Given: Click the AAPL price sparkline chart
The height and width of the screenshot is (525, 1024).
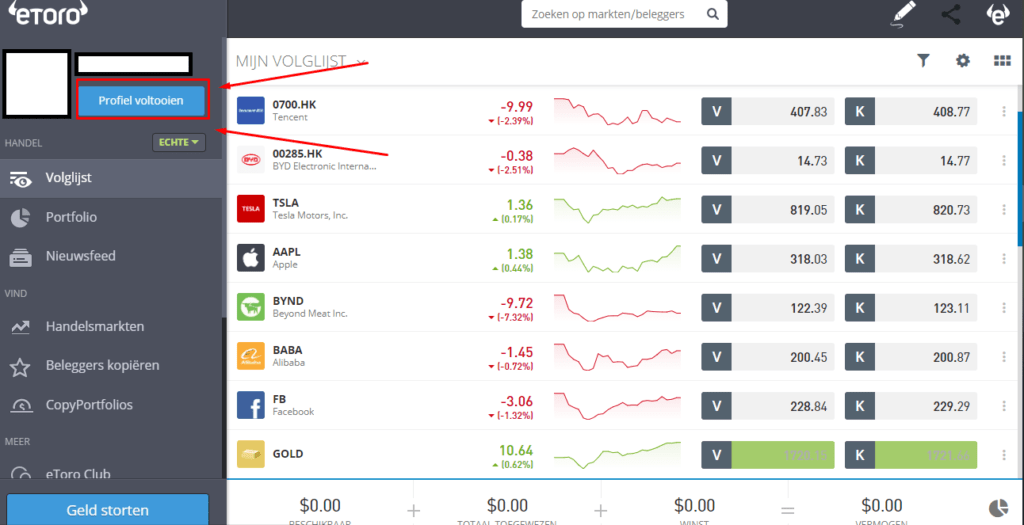Looking at the screenshot, I should click(x=617, y=258).
